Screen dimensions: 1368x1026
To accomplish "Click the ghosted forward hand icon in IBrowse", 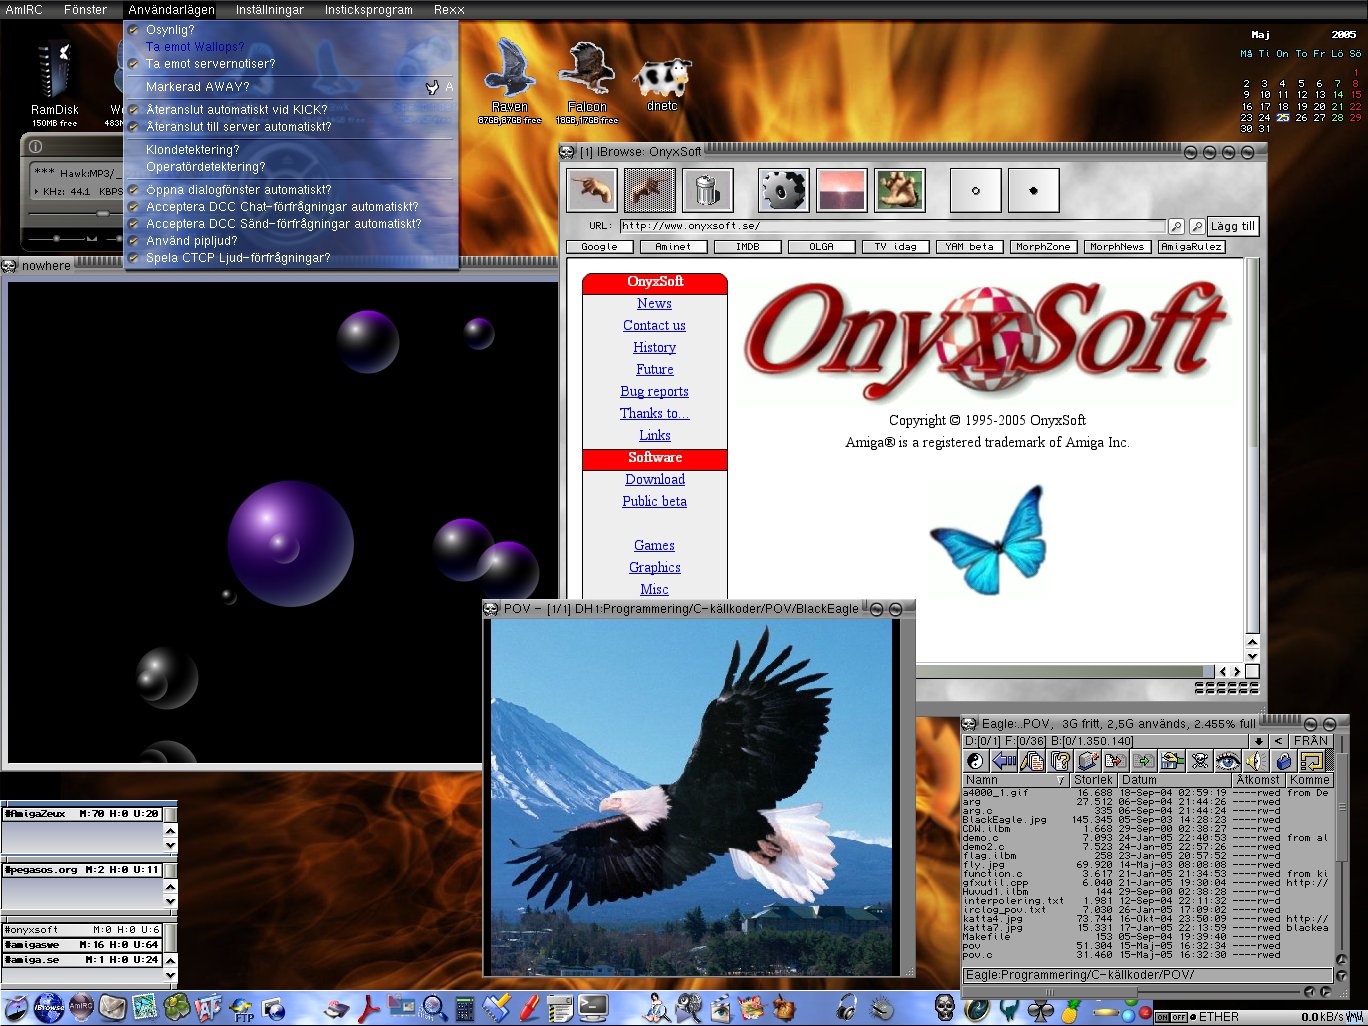I will click(649, 190).
